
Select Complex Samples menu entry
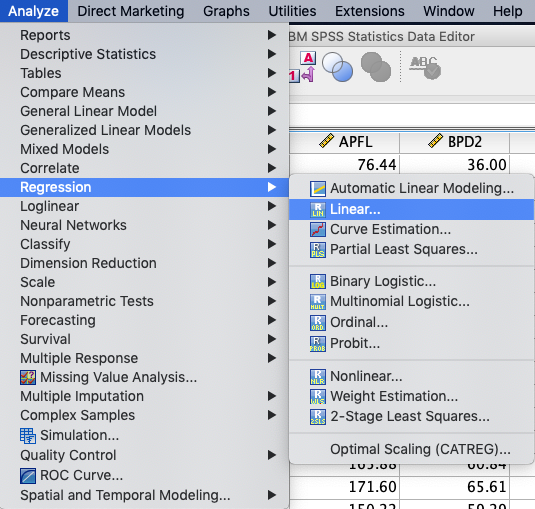click(144, 415)
